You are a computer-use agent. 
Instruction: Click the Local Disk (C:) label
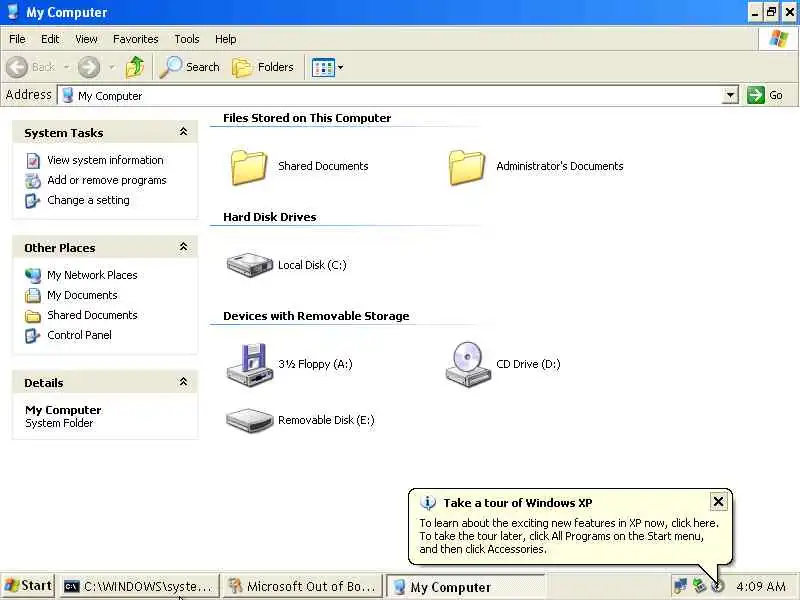312,265
